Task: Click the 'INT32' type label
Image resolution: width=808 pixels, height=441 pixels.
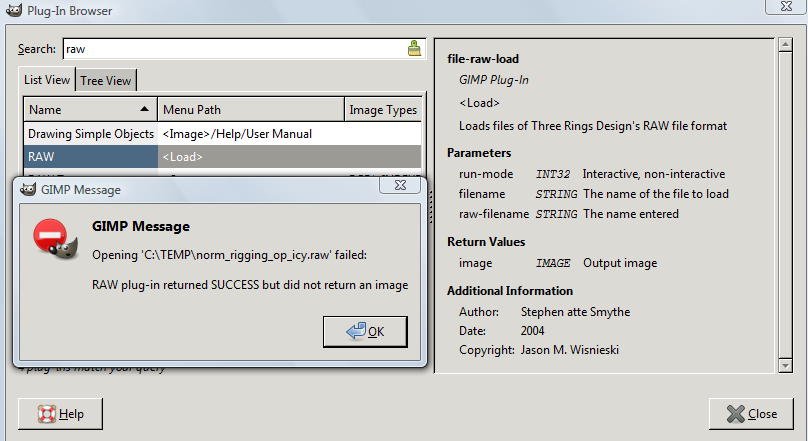Action: pyautogui.click(x=552, y=174)
